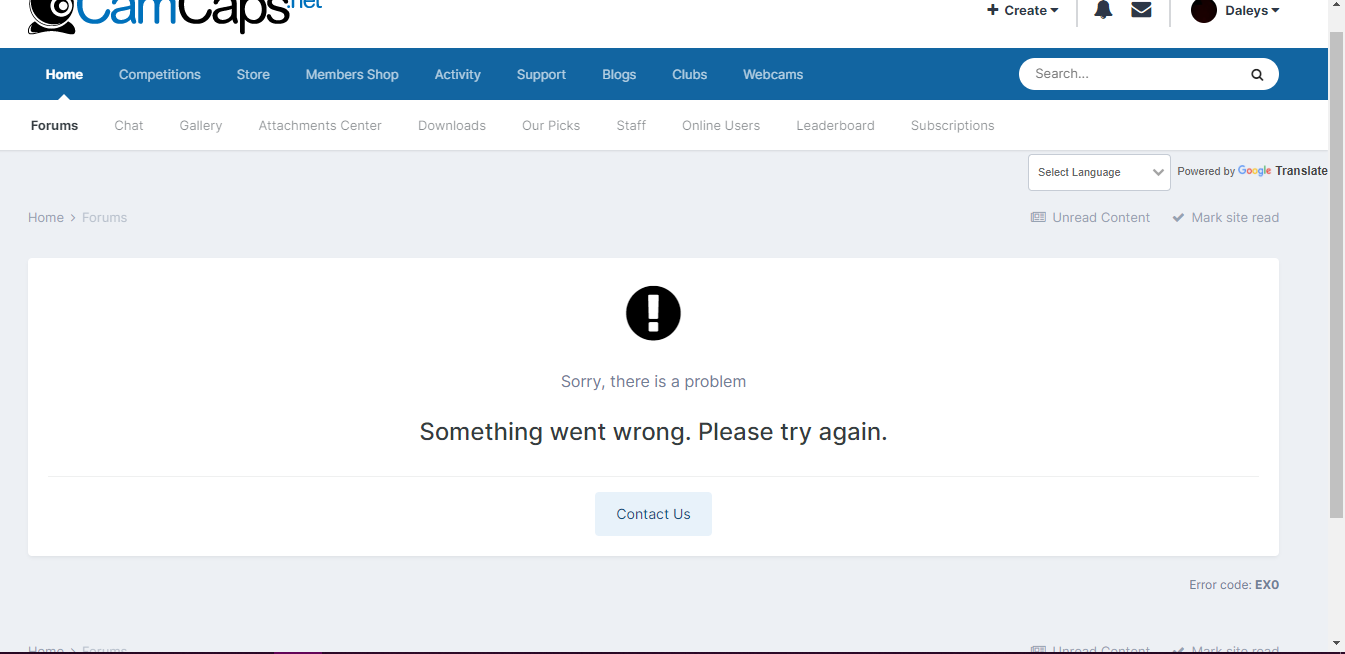Open the Webcams menu item
Screen dimensions: 1345x654
tap(773, 74)
